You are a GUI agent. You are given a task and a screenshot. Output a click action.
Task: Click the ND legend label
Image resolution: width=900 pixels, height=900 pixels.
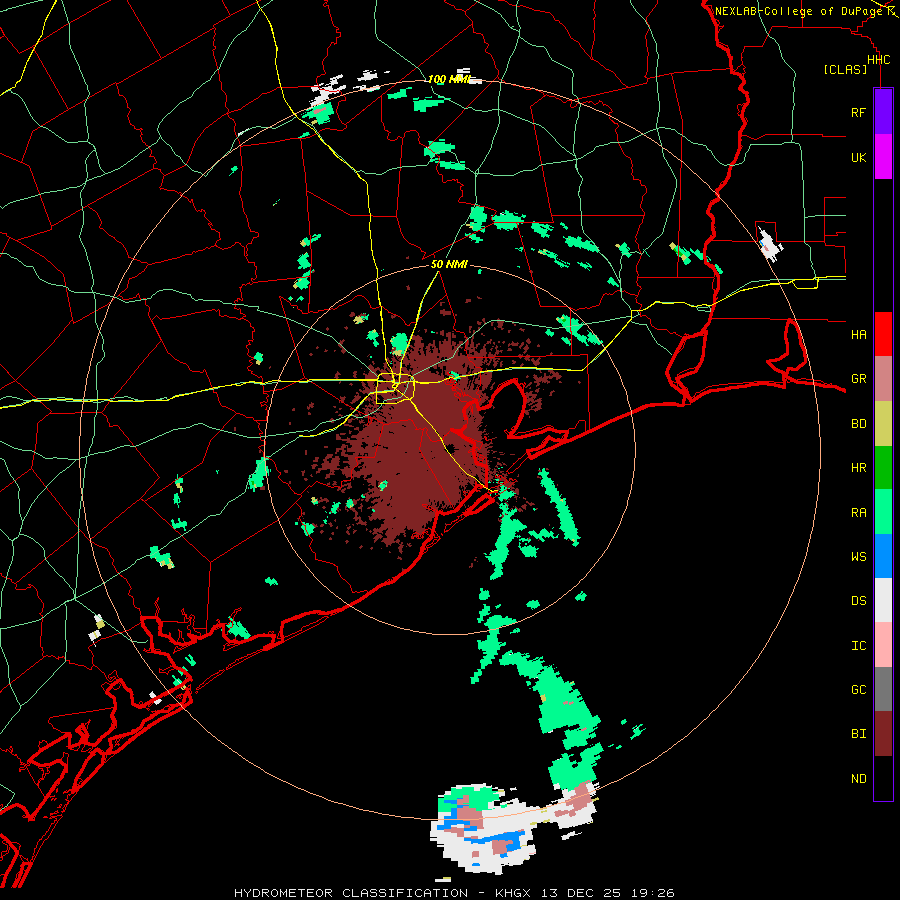[x=858, y=779]
